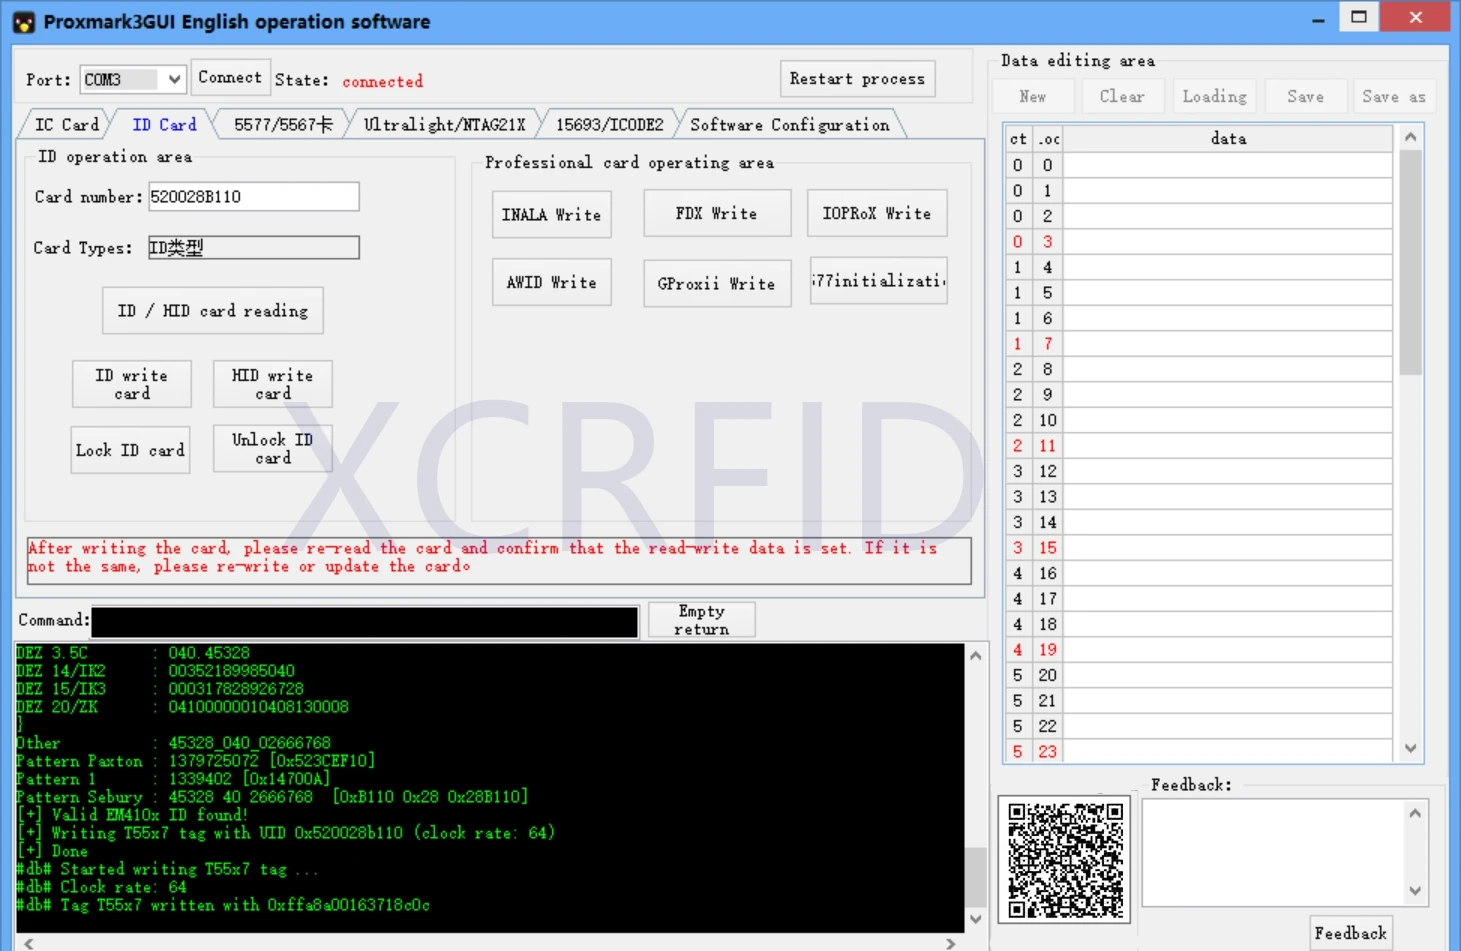Select data cell in red row 3
Screen dimensions: 1461x951
coord(1228,242)
